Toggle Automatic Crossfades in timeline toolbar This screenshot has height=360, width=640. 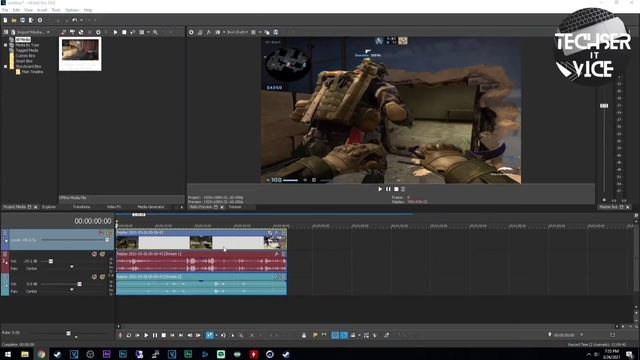344,335
